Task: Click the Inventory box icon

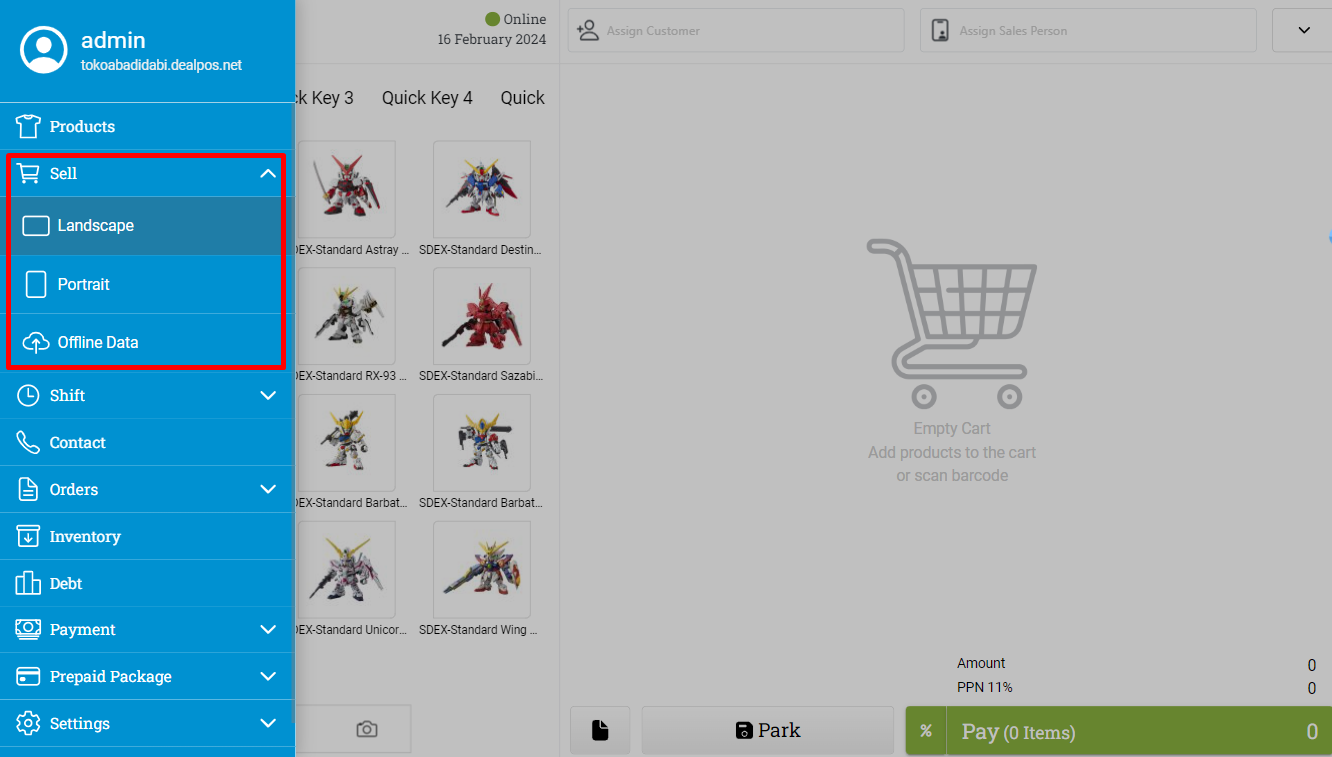Action: pos(28,536)
